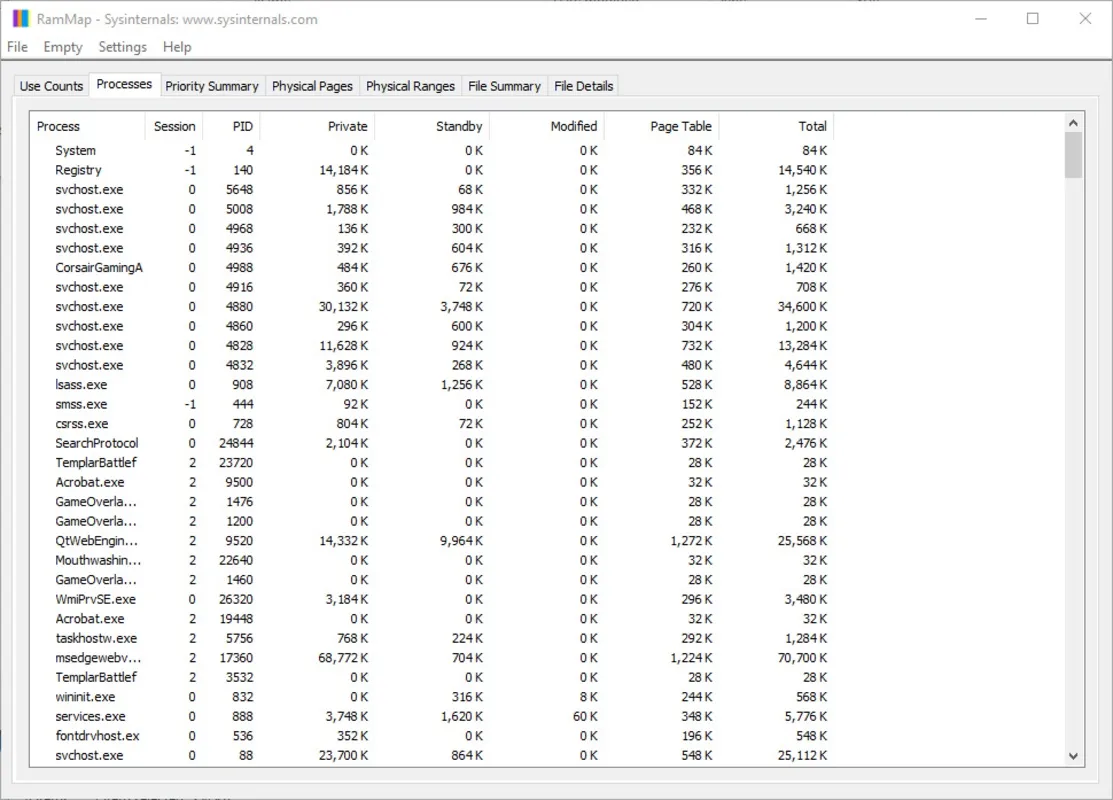
Task: Open the Settings menu
Action: [122, 47]
